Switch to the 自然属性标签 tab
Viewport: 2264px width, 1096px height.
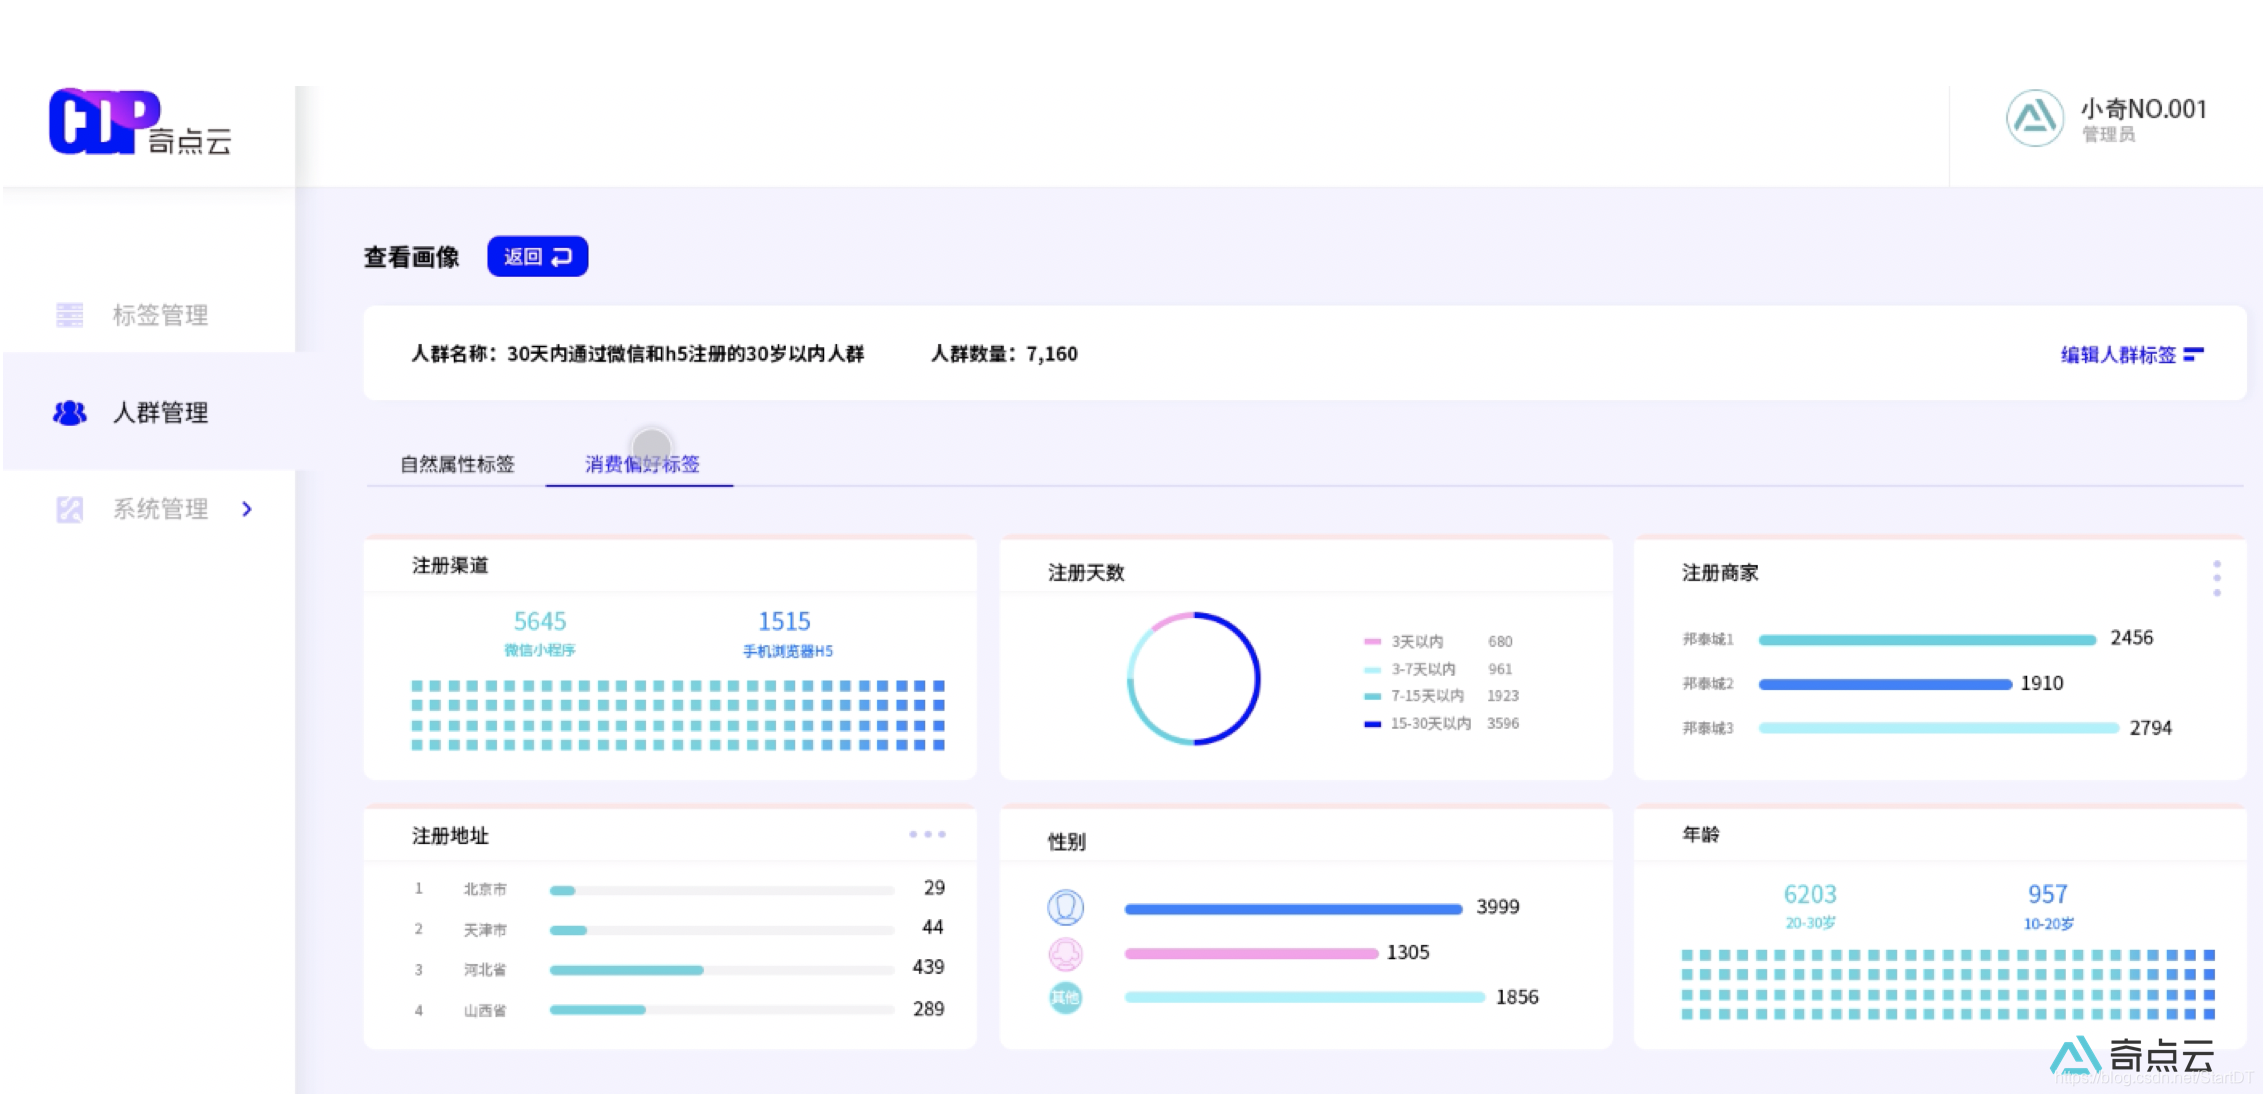point(457,464)
